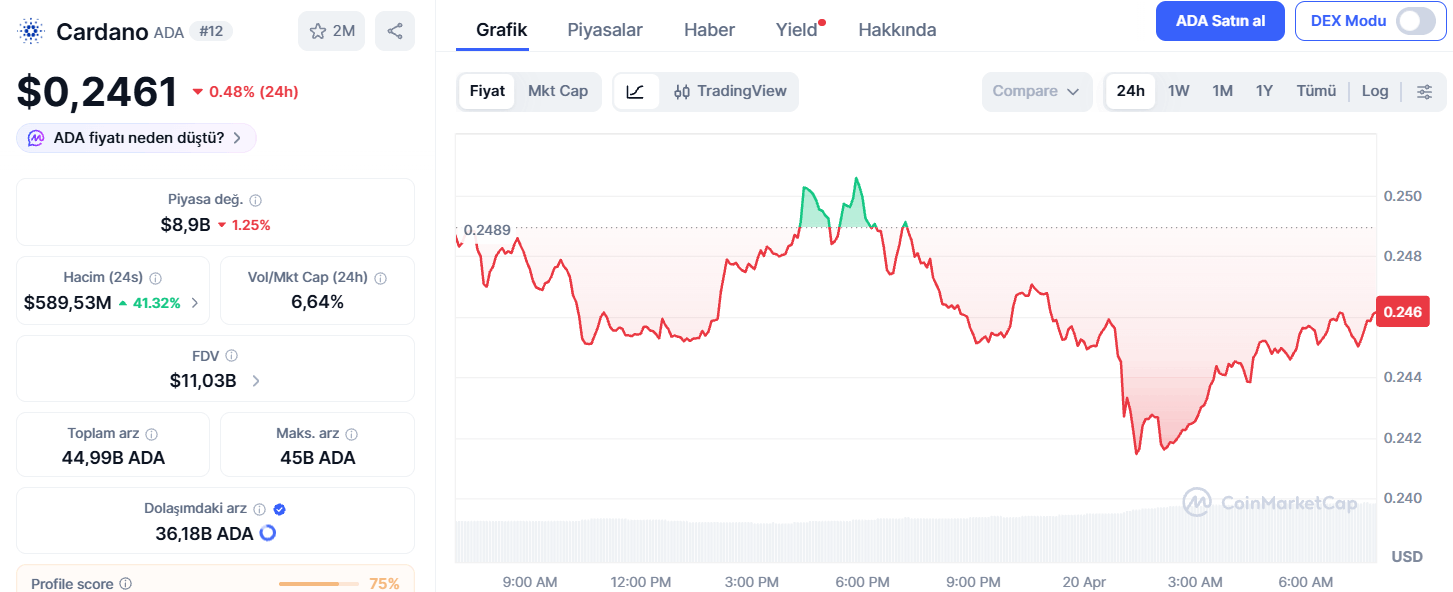
Task: Enable Log scale on chart
Action: pyautogui.click(x=1375, y=91)
